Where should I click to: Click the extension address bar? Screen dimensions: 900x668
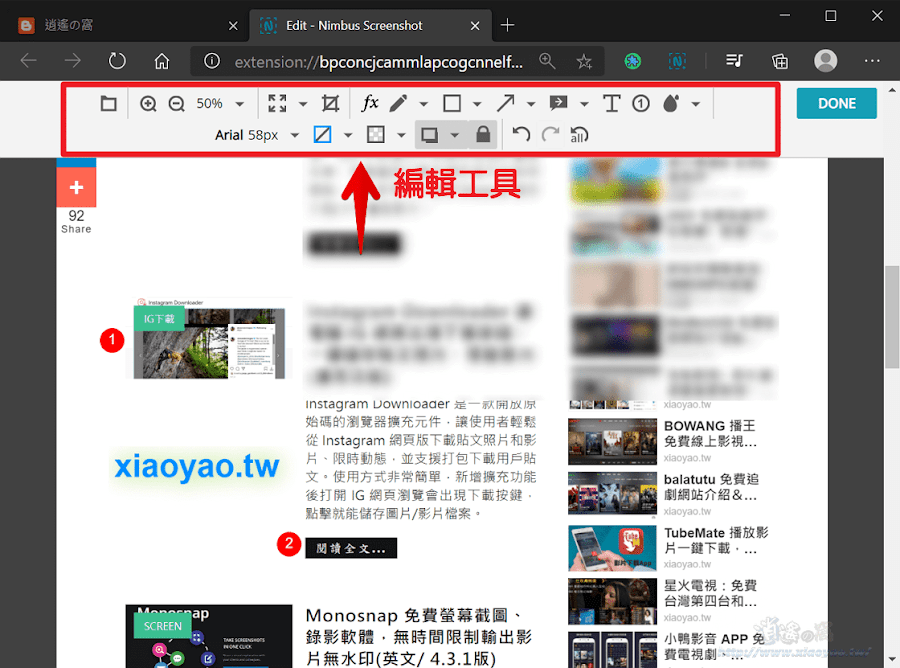[x=378, y=61]
